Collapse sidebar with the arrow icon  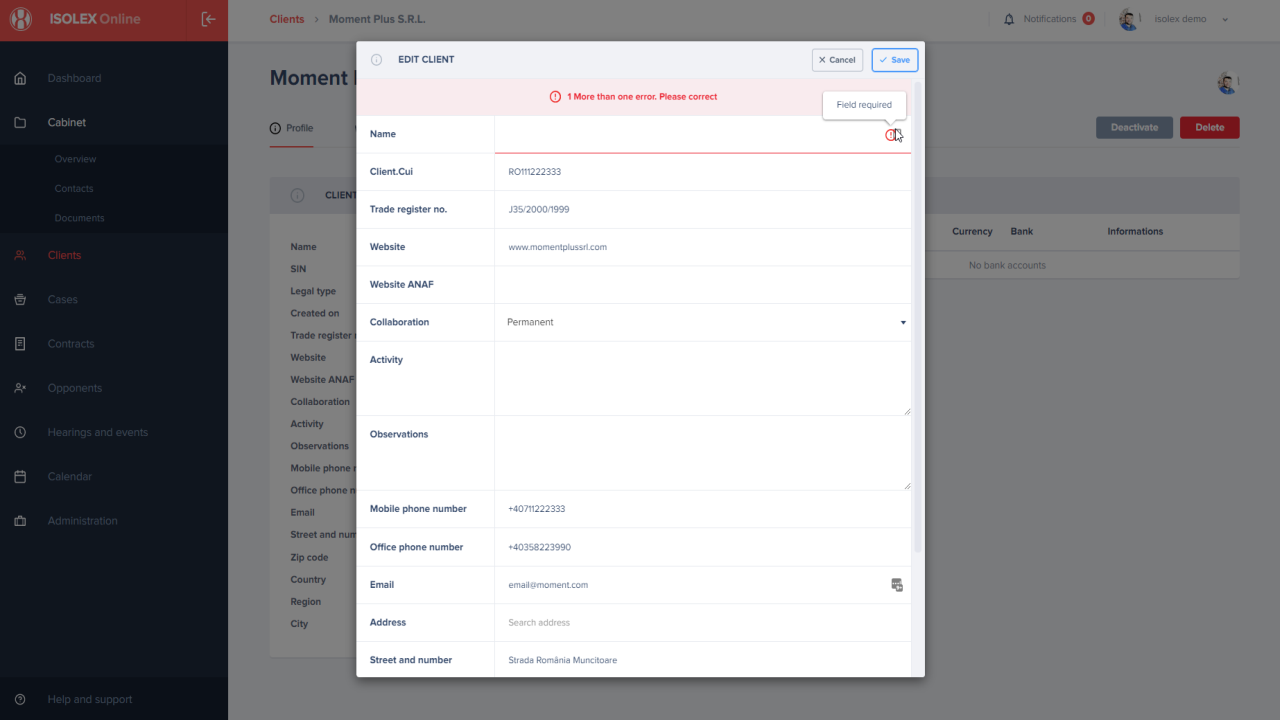208,19
